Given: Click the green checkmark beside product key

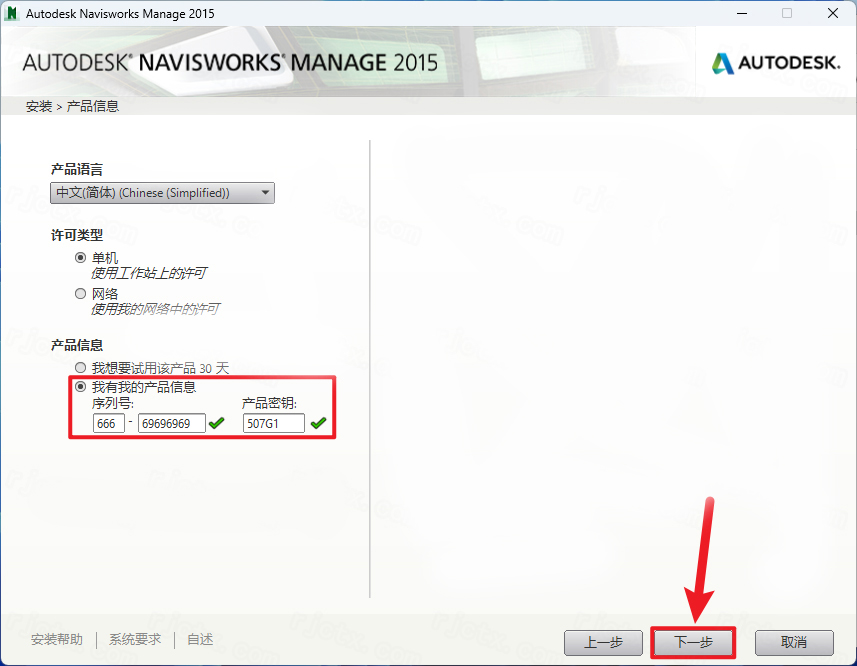Looking at the screenshot, I should point(318,423).
